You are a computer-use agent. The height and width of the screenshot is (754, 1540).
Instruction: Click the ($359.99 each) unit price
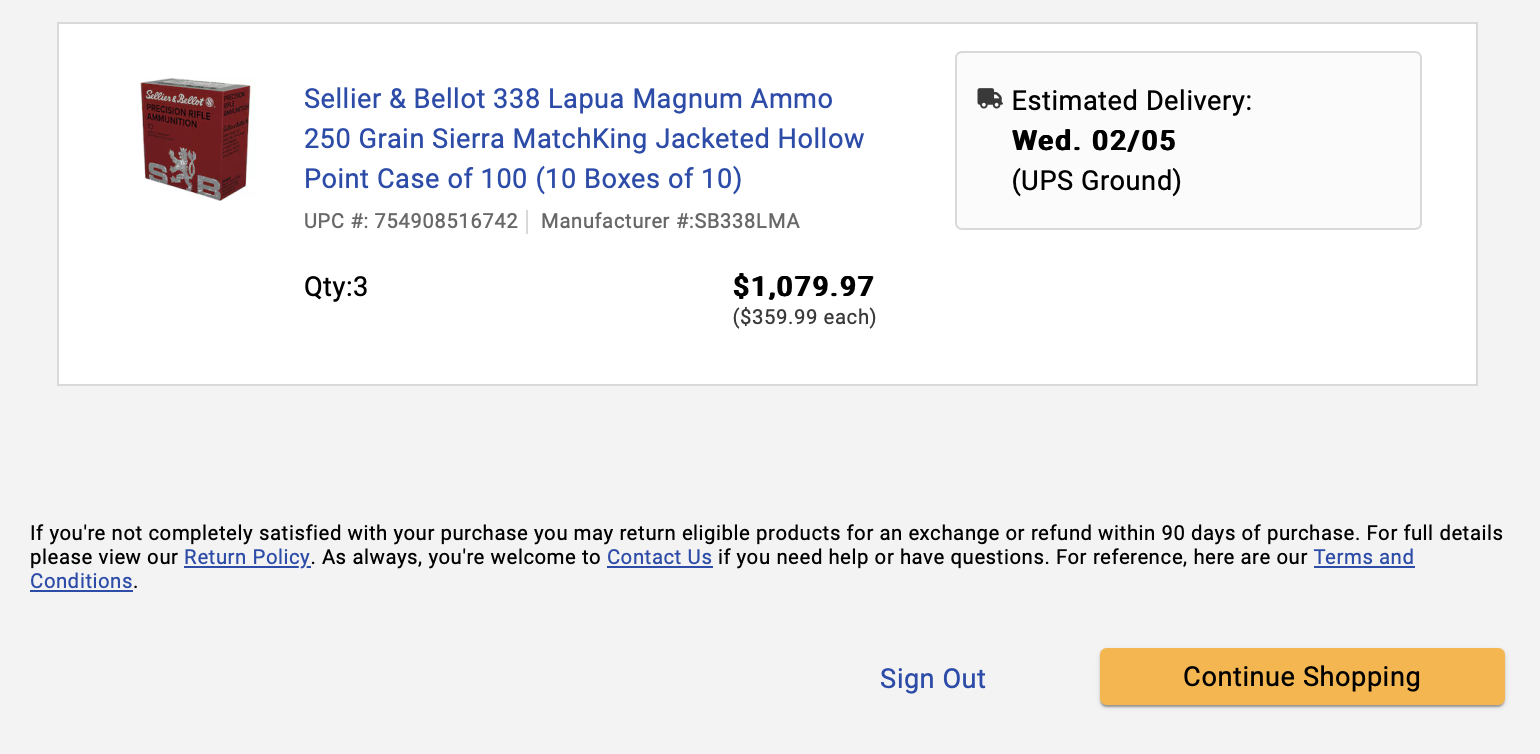(x=804, y=318)
